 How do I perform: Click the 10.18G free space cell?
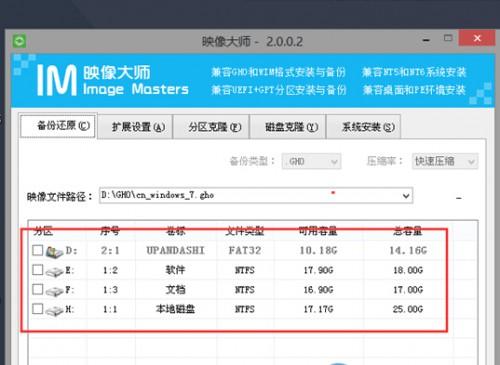tap(318, 251)
